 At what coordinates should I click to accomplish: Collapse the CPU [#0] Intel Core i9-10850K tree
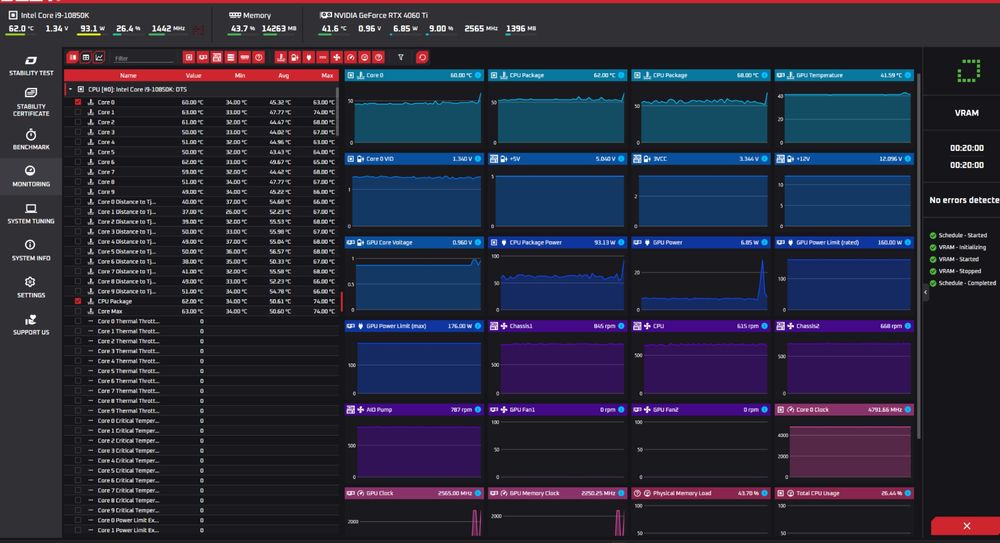click(x=71, y=89)
